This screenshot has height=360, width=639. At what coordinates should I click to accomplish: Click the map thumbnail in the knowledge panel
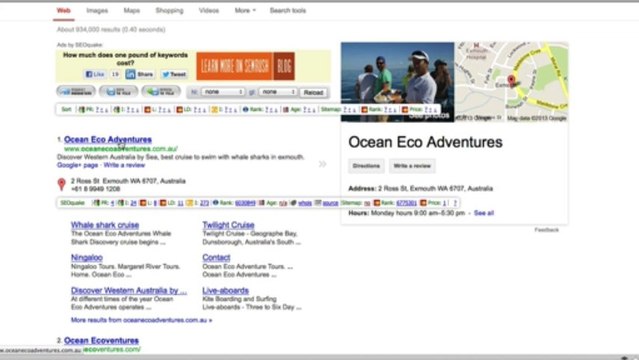click(511, 82)
